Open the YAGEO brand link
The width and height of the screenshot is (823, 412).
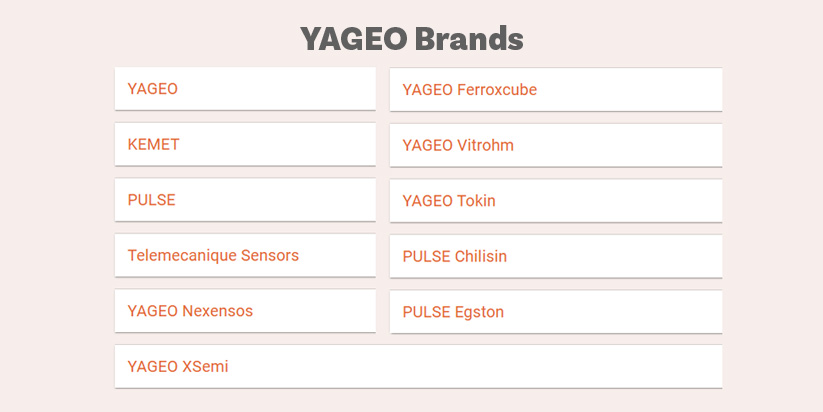(153, 89)
